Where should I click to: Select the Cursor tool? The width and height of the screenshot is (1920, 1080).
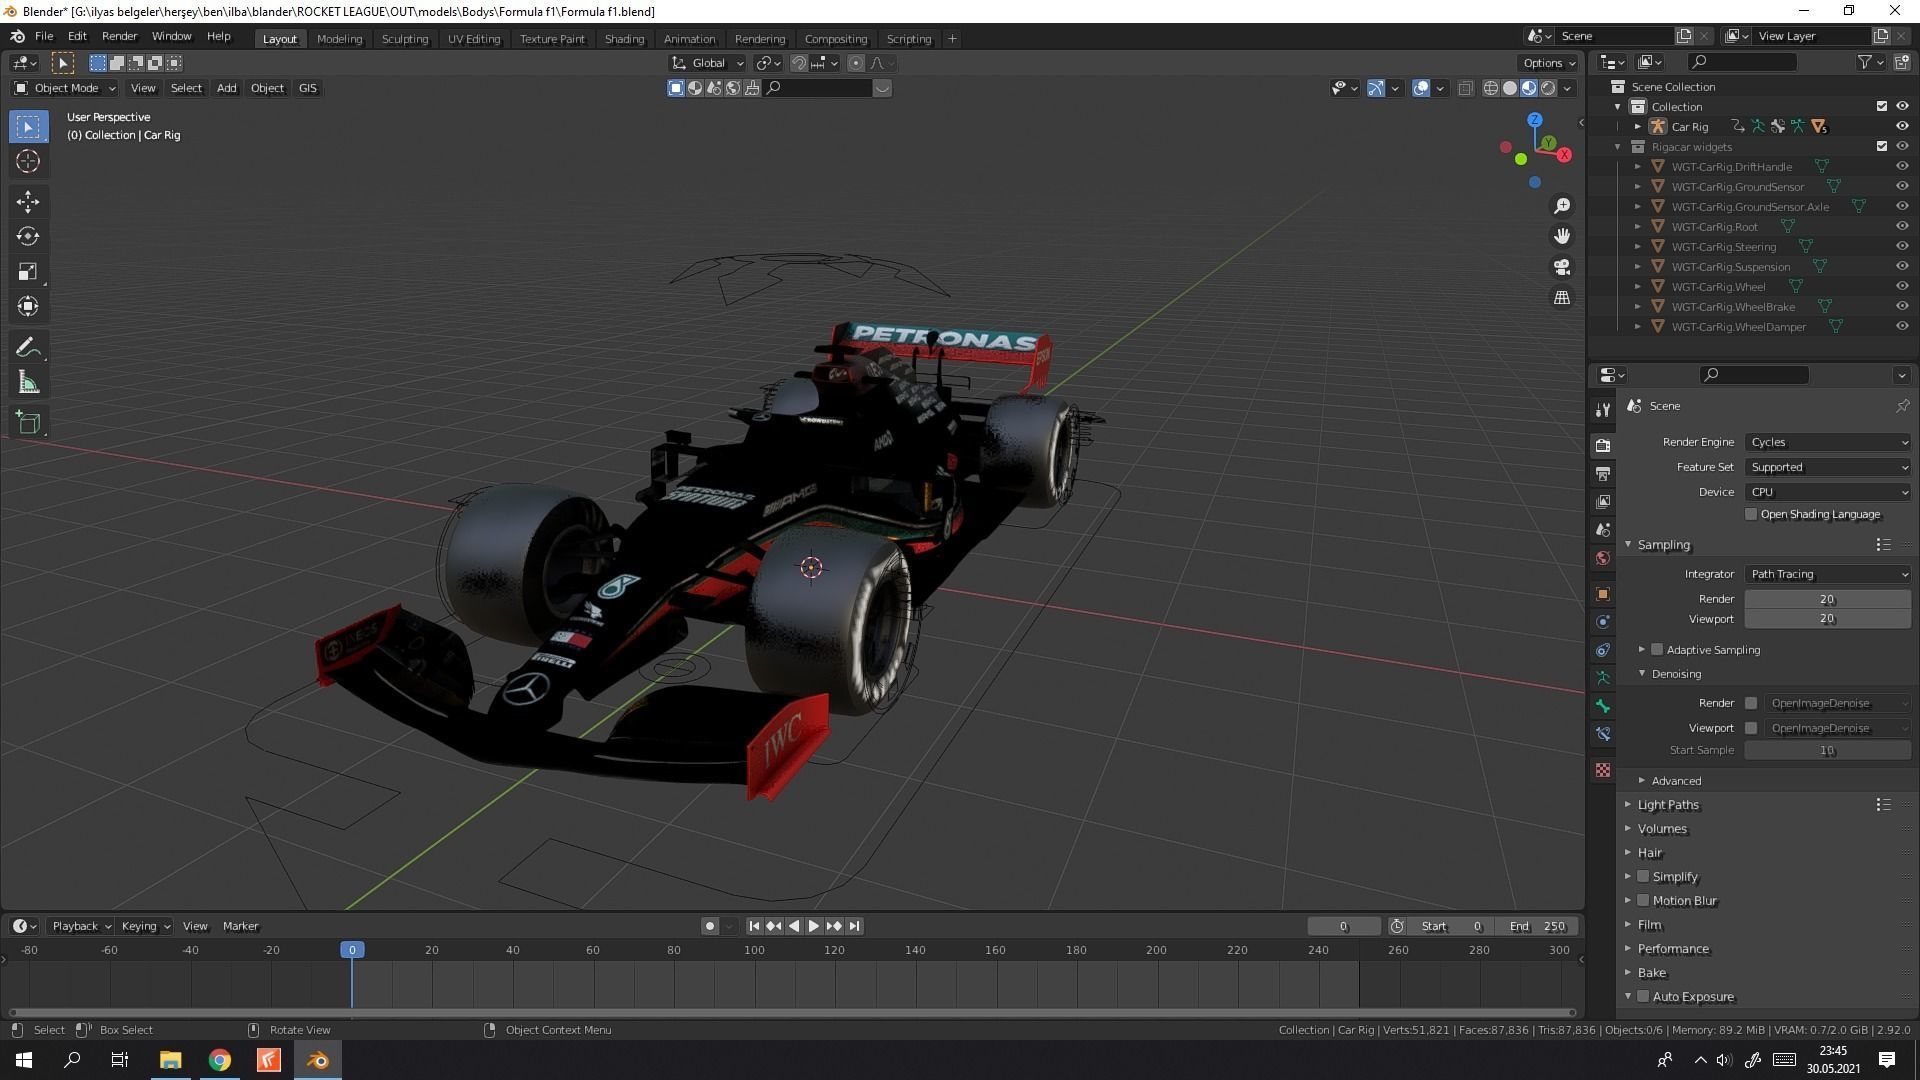28,161
